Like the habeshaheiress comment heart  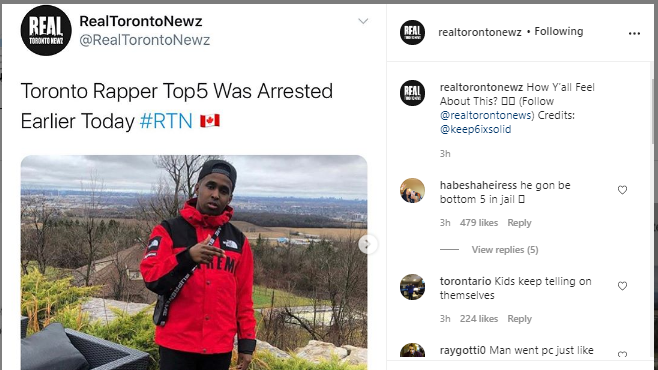[x=622, y=190]
